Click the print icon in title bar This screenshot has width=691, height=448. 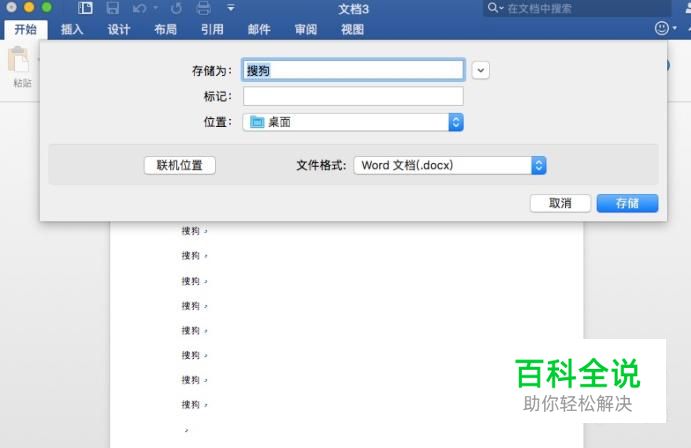203,7
